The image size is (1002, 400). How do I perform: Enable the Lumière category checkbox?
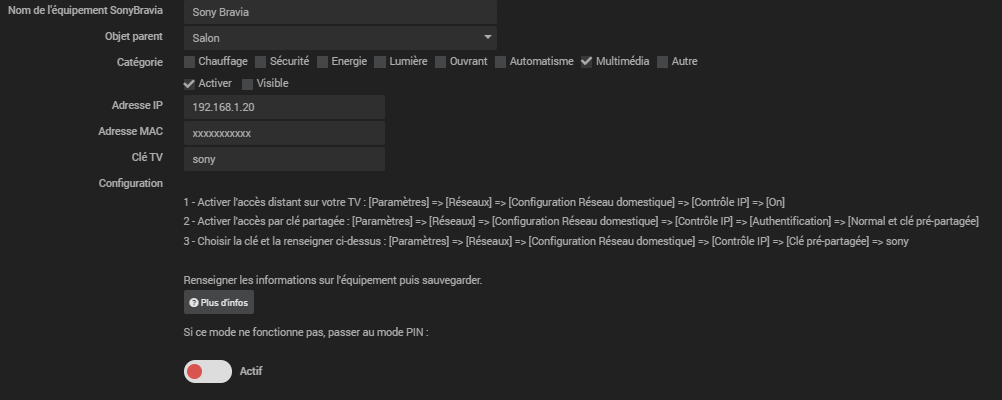(380, 62)
